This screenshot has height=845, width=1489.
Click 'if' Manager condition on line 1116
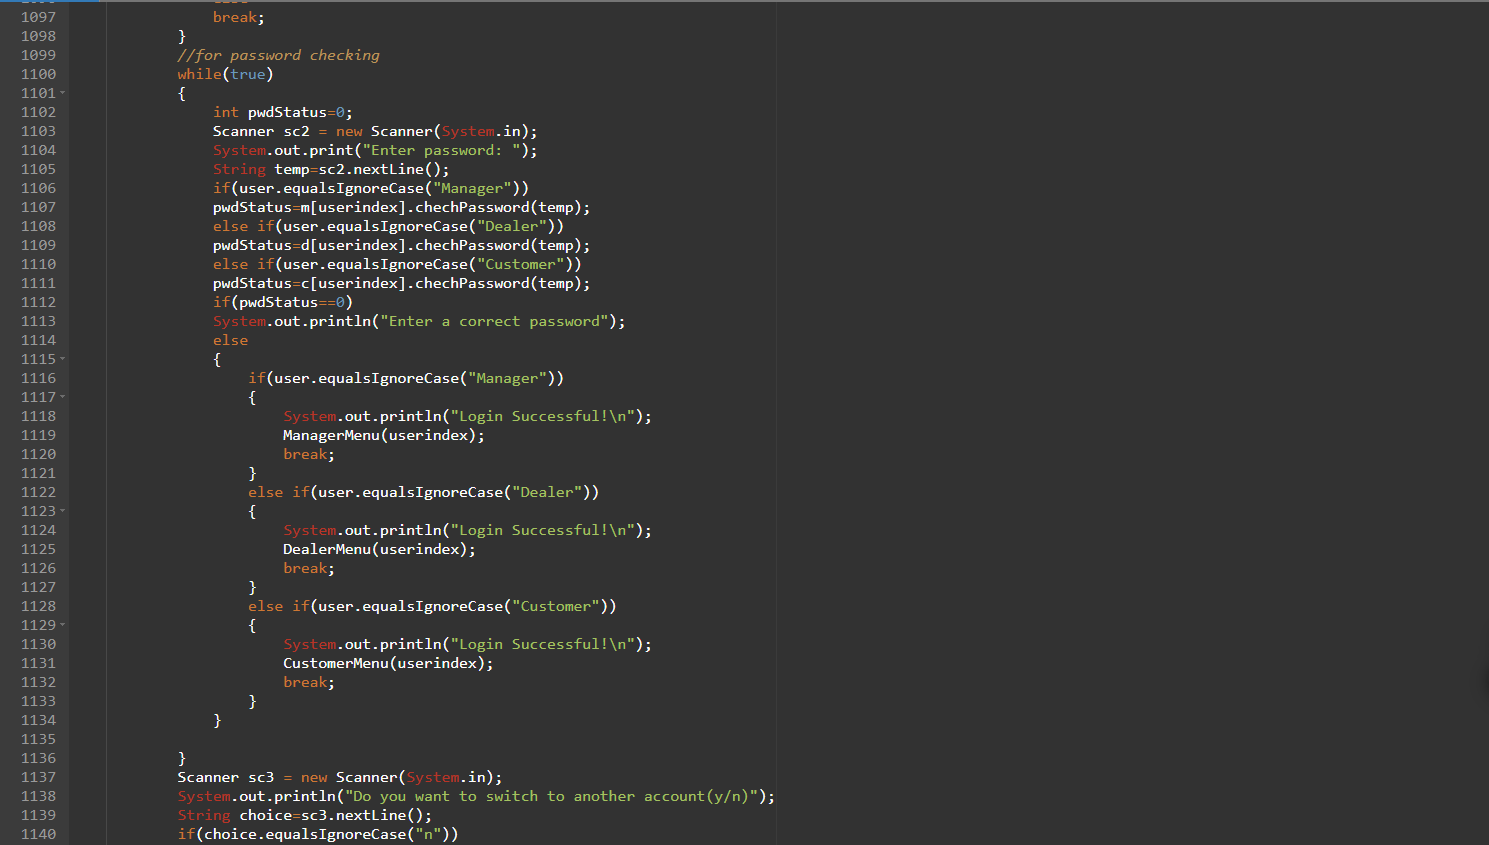pyautogui.click(x=406, y=378)
